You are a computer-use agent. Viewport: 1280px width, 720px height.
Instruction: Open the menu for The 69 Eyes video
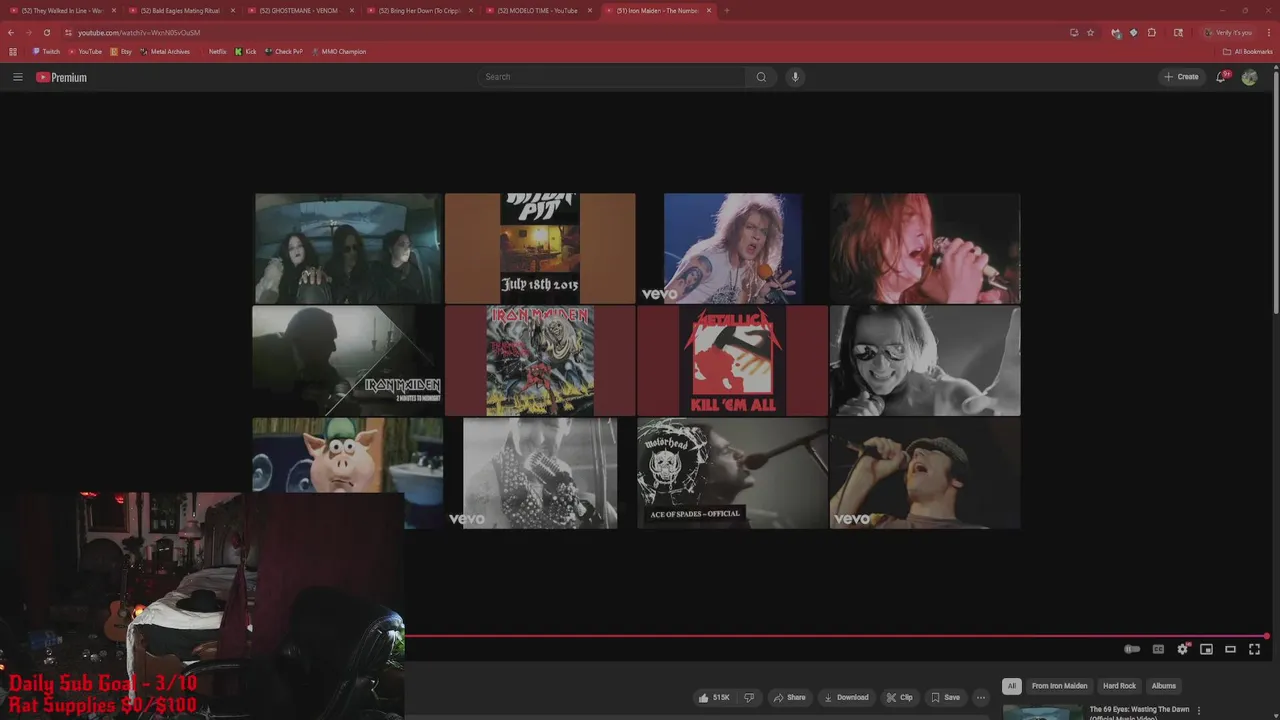click(1199, 710)
